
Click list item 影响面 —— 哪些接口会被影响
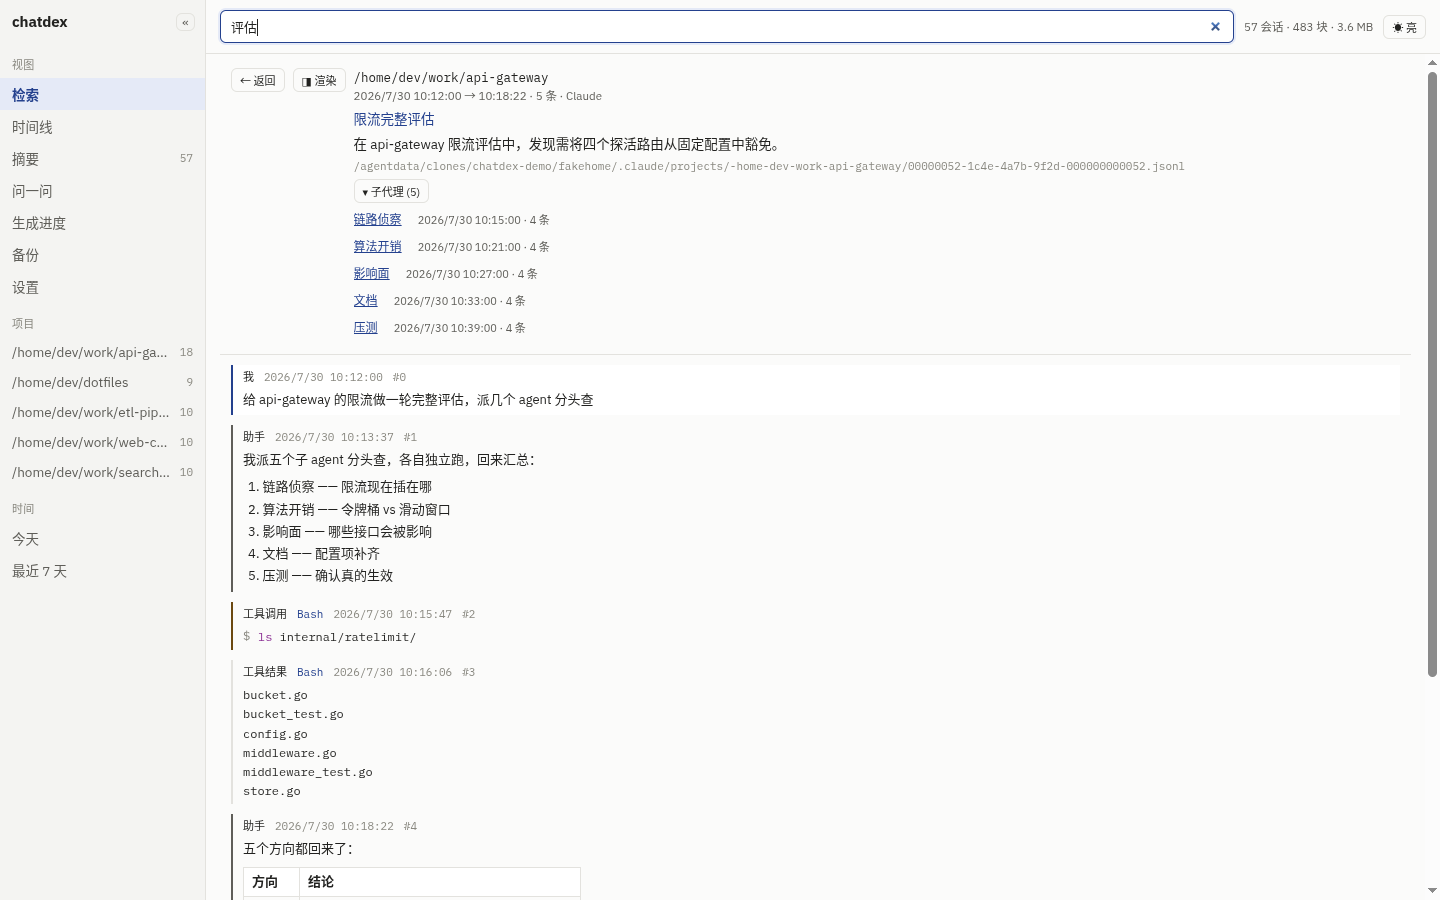point(347,531)
